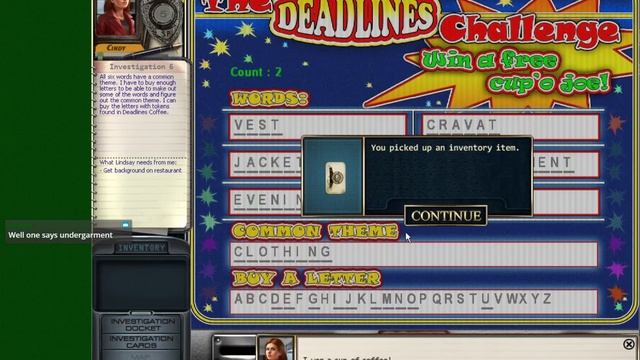Buy the letter J
This screenshot has height=360, width=640.
pos(348,299)
